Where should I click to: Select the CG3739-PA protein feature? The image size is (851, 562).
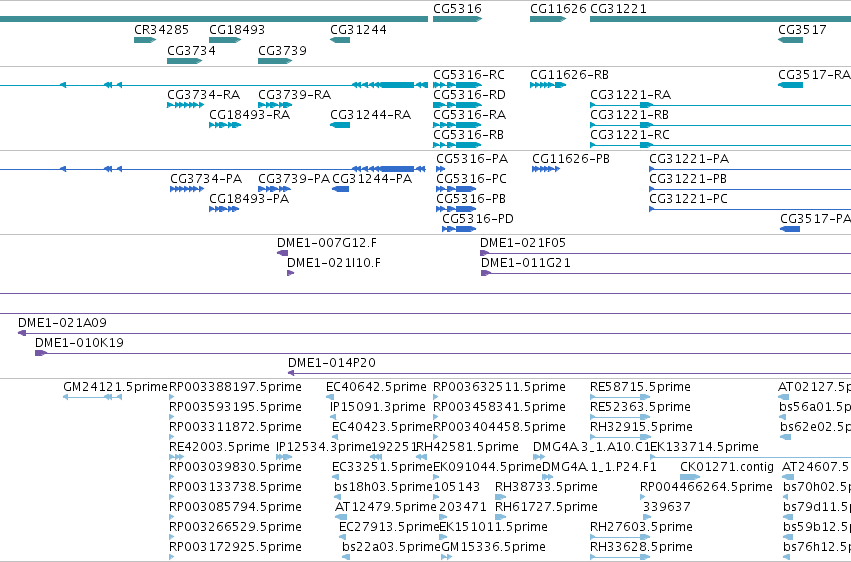coord(275,189)
